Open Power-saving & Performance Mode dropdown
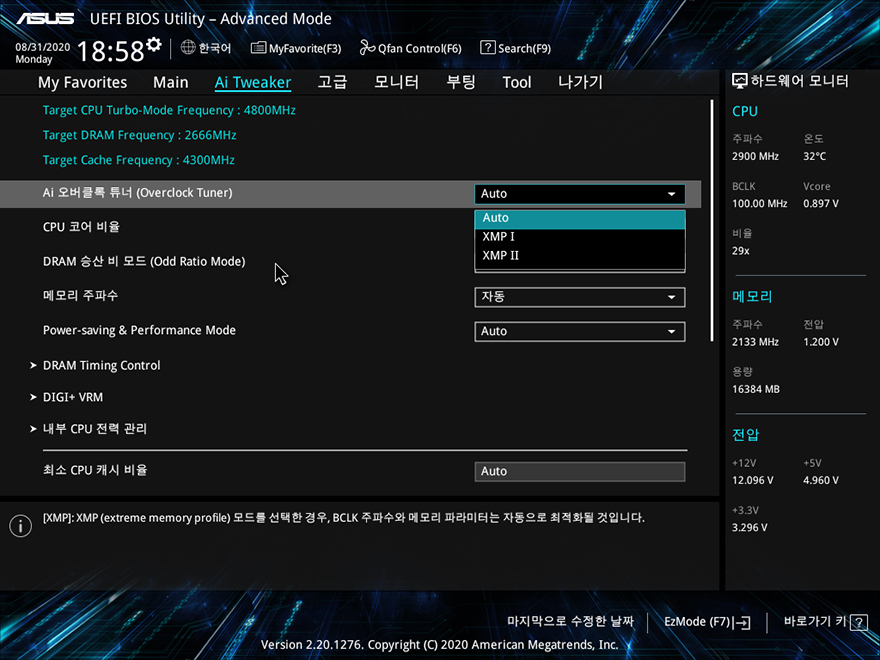This screenshot has height=660, width=880. 580,331
